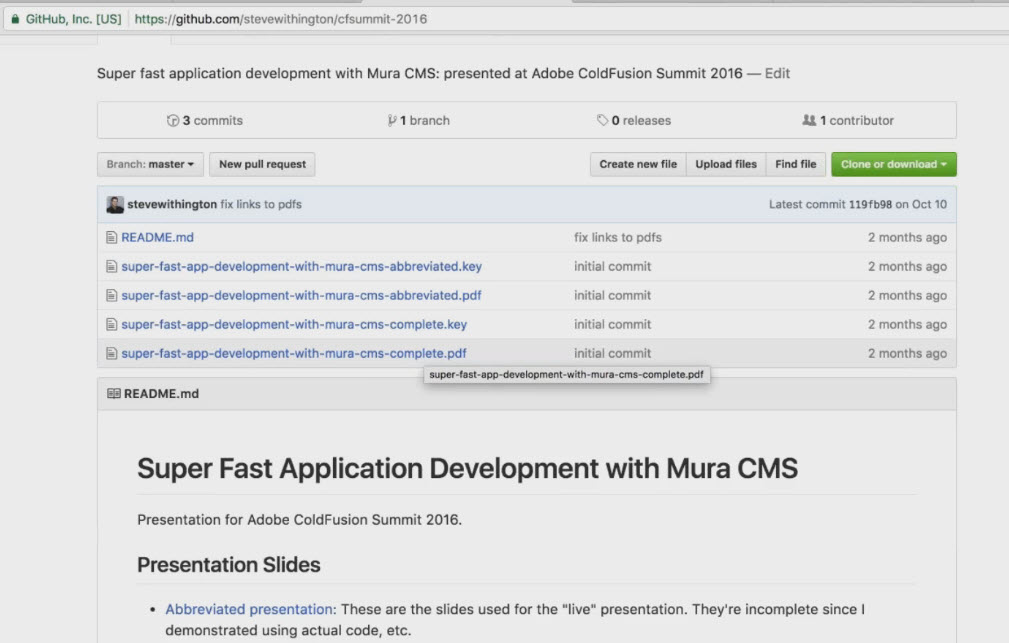Image resolution: width=1009 pixels, height=643 pixels.
Task: Click '2 months ago' in README.md row
Action: (x=907, y=238)
